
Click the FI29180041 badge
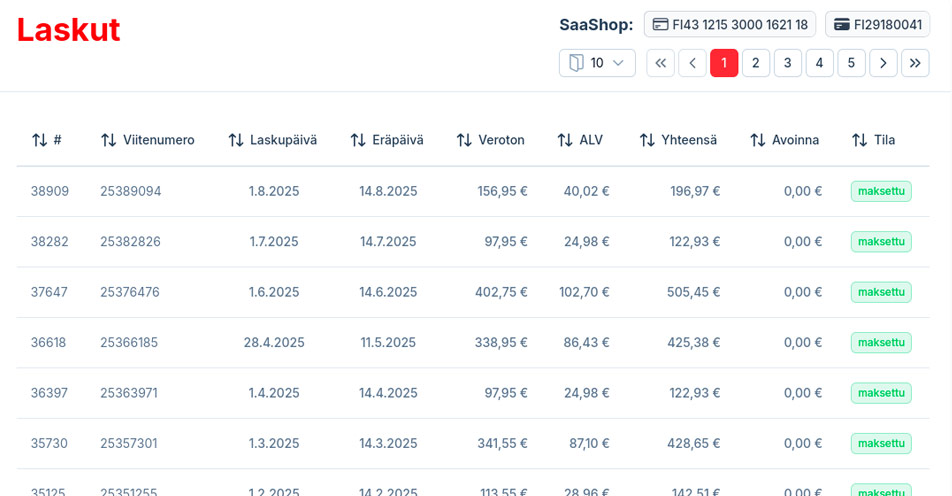coord(877,24)
